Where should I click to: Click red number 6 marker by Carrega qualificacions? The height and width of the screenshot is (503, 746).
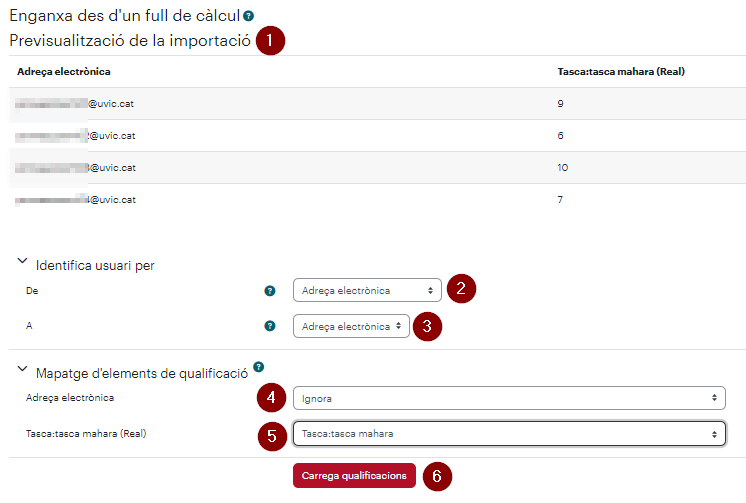pyautogui.click(x=437, y=476)
